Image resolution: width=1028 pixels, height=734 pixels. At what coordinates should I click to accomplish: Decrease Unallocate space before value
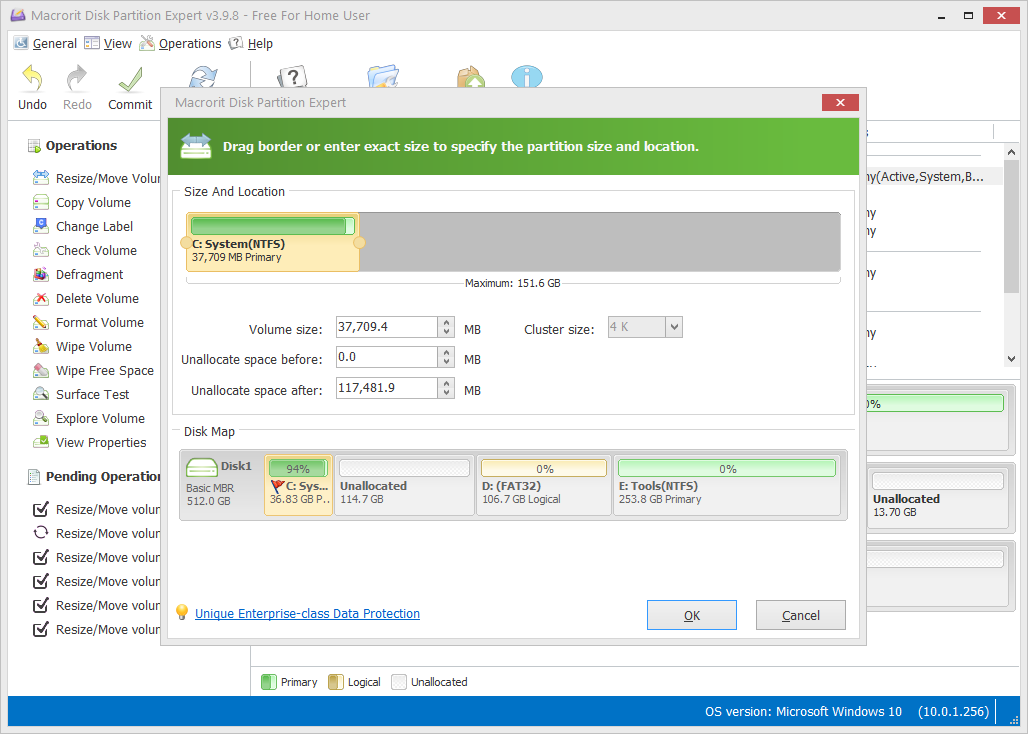coord(446,362)
